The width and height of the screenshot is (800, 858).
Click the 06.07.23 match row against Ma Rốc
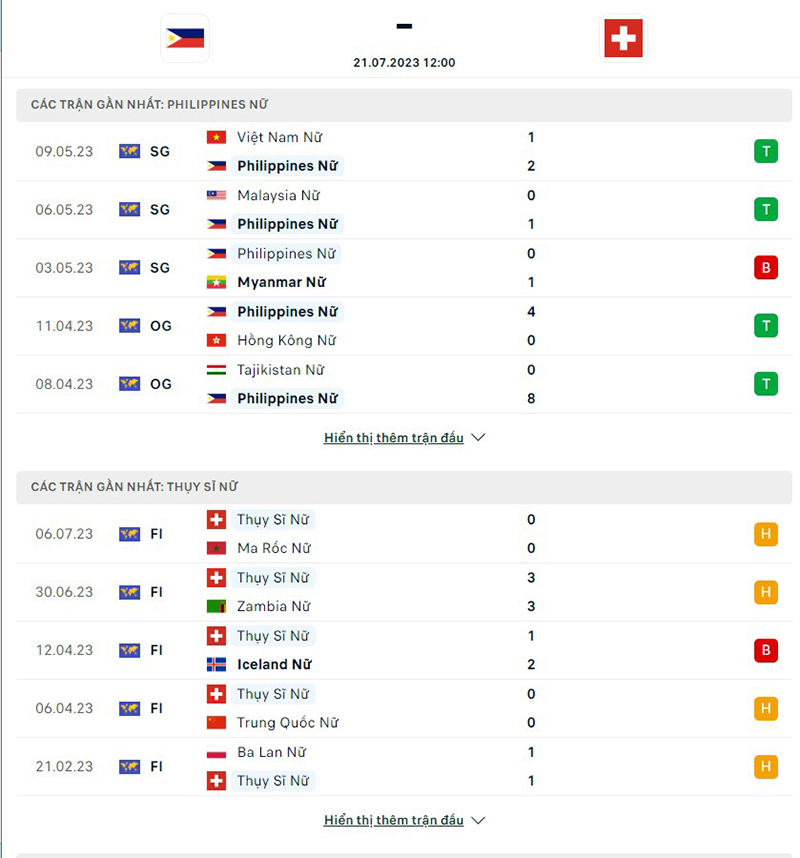pyautogui.click(x=400, y=534)
